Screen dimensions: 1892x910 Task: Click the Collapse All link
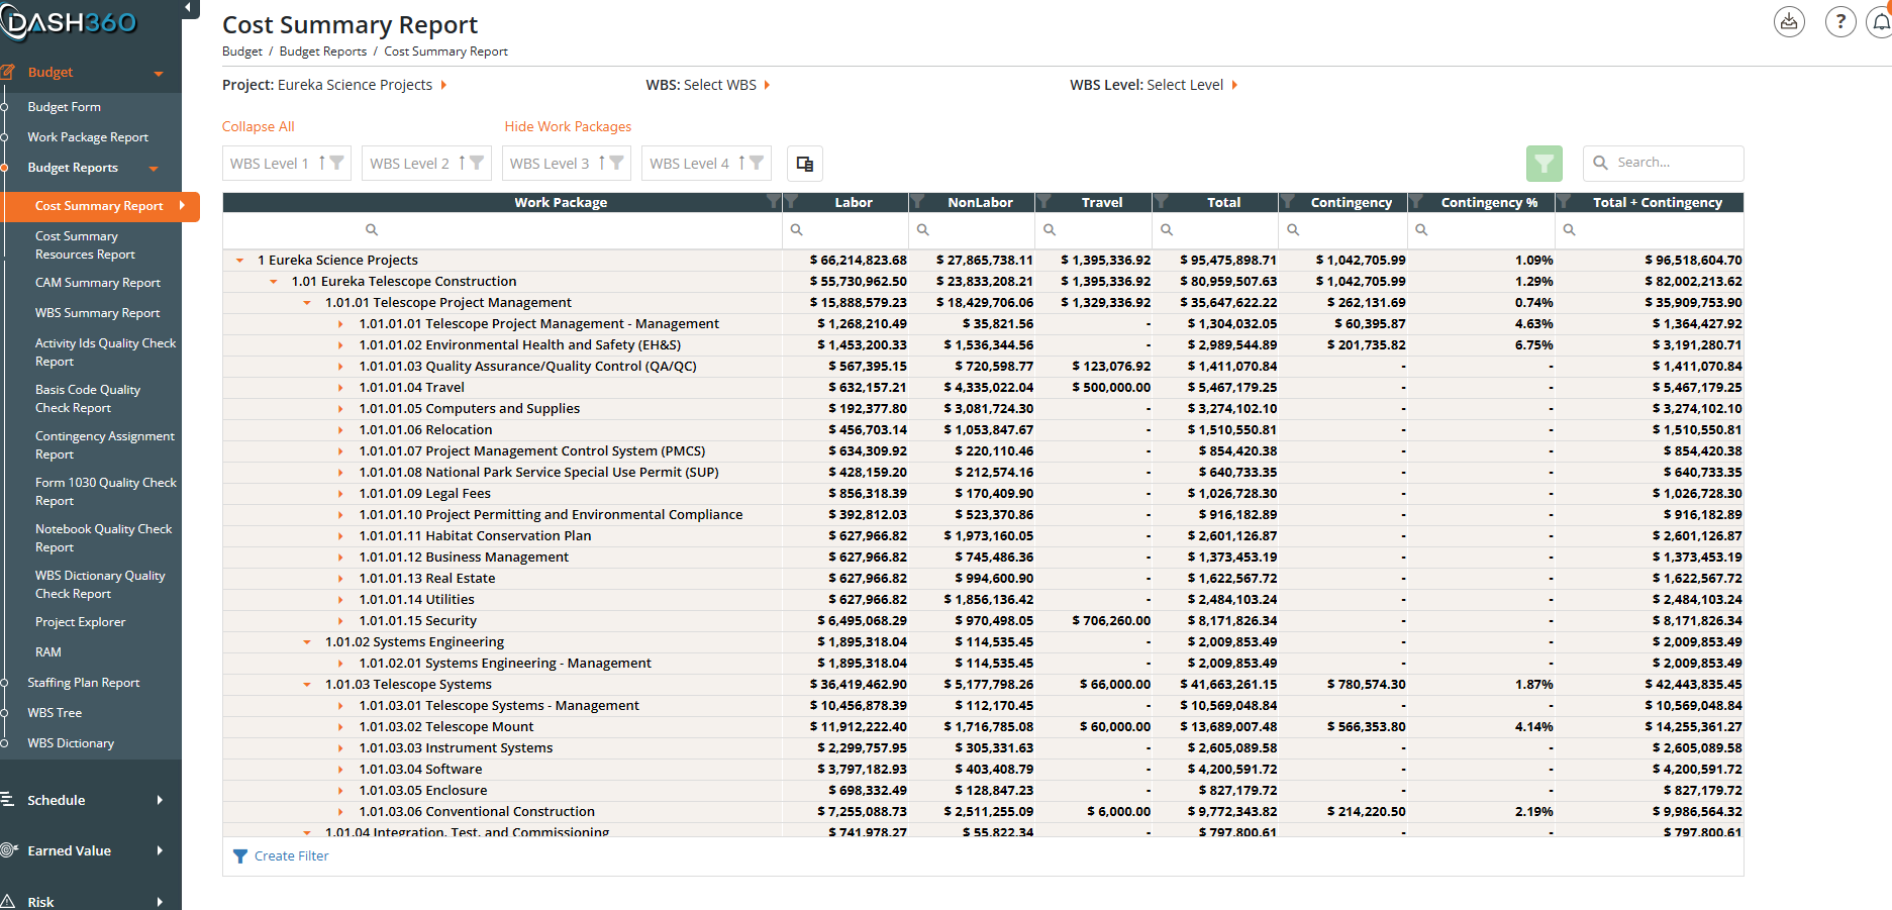point(258,127)
